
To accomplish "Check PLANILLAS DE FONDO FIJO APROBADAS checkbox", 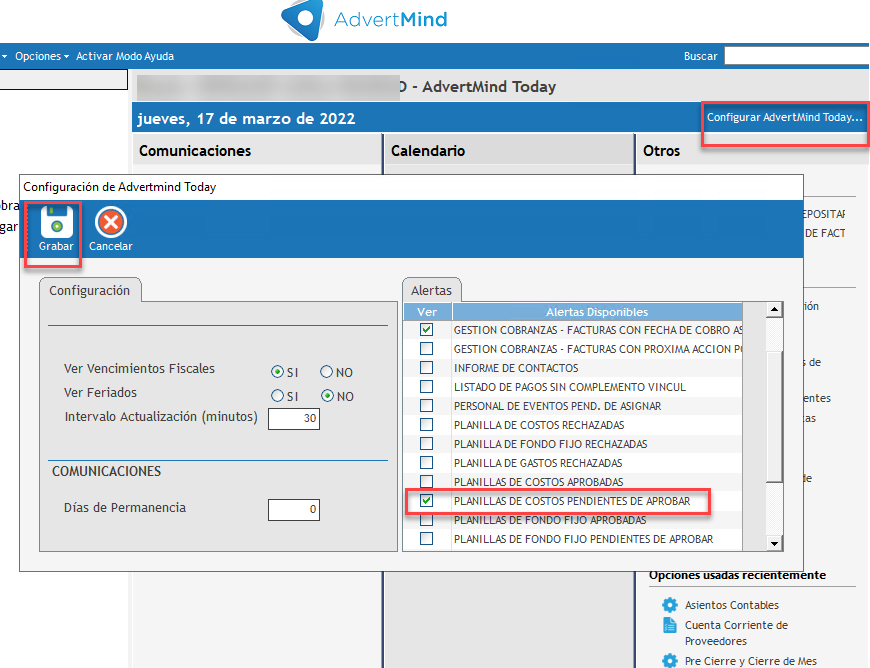I will coord(426,520).
